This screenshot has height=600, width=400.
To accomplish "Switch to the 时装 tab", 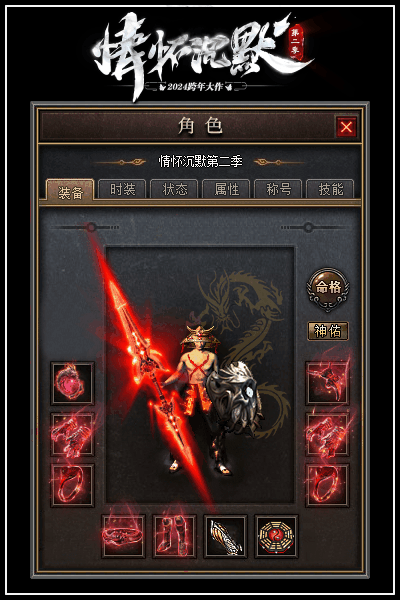I will [x=122, y=189].
